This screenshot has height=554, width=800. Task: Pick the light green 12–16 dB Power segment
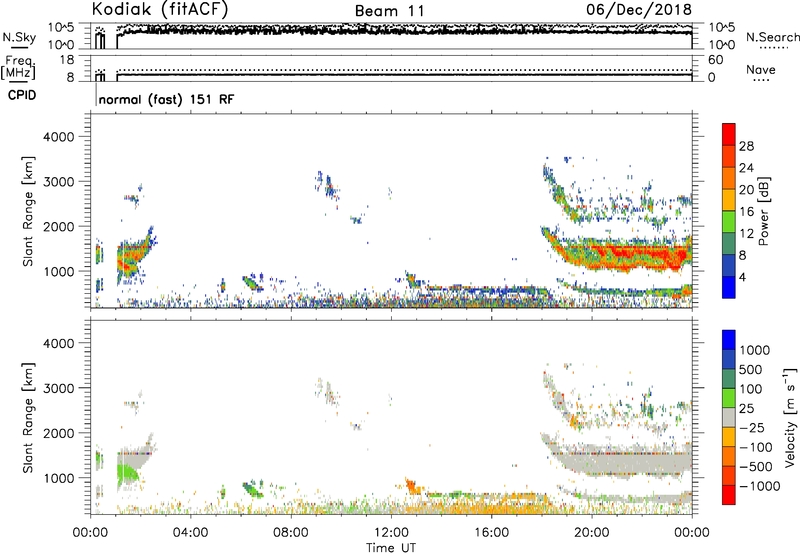coord(729,222)
